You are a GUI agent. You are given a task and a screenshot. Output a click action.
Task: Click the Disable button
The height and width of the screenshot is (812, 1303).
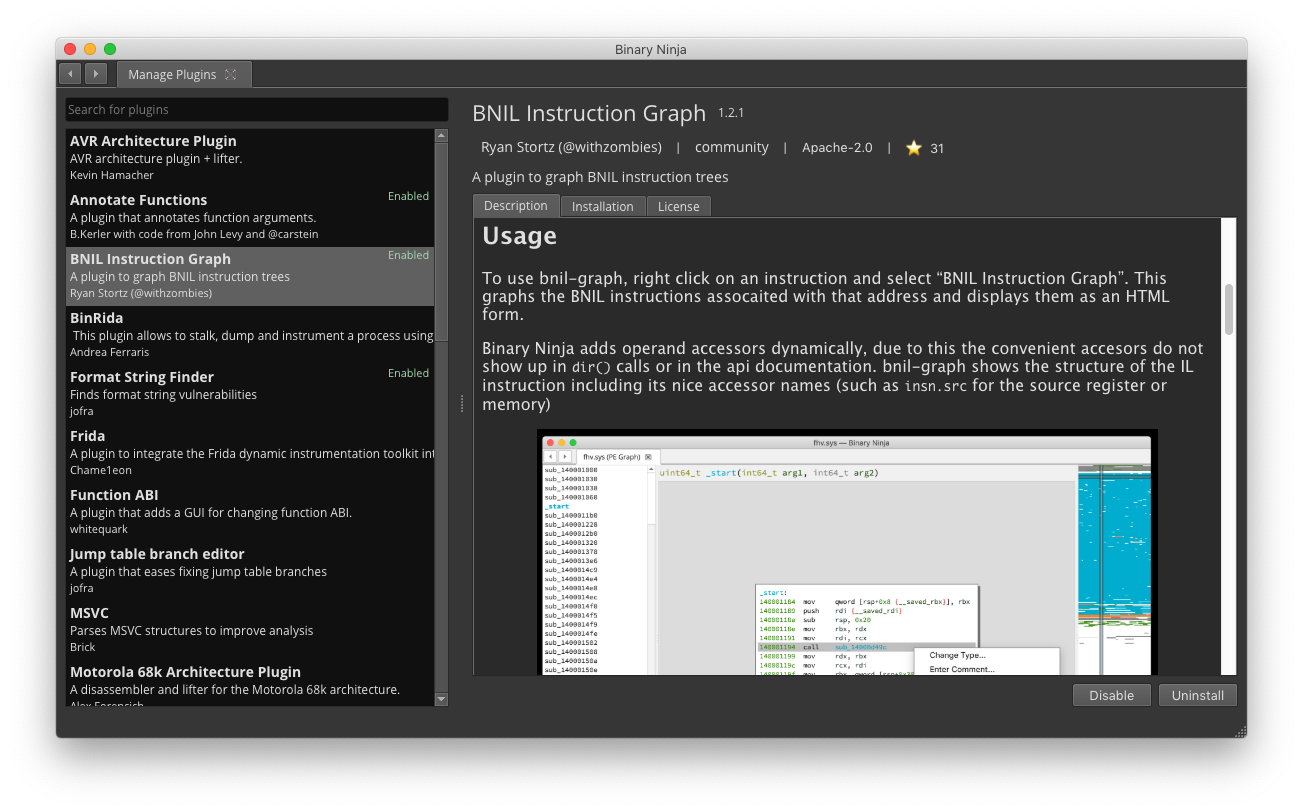[1111, 695]
